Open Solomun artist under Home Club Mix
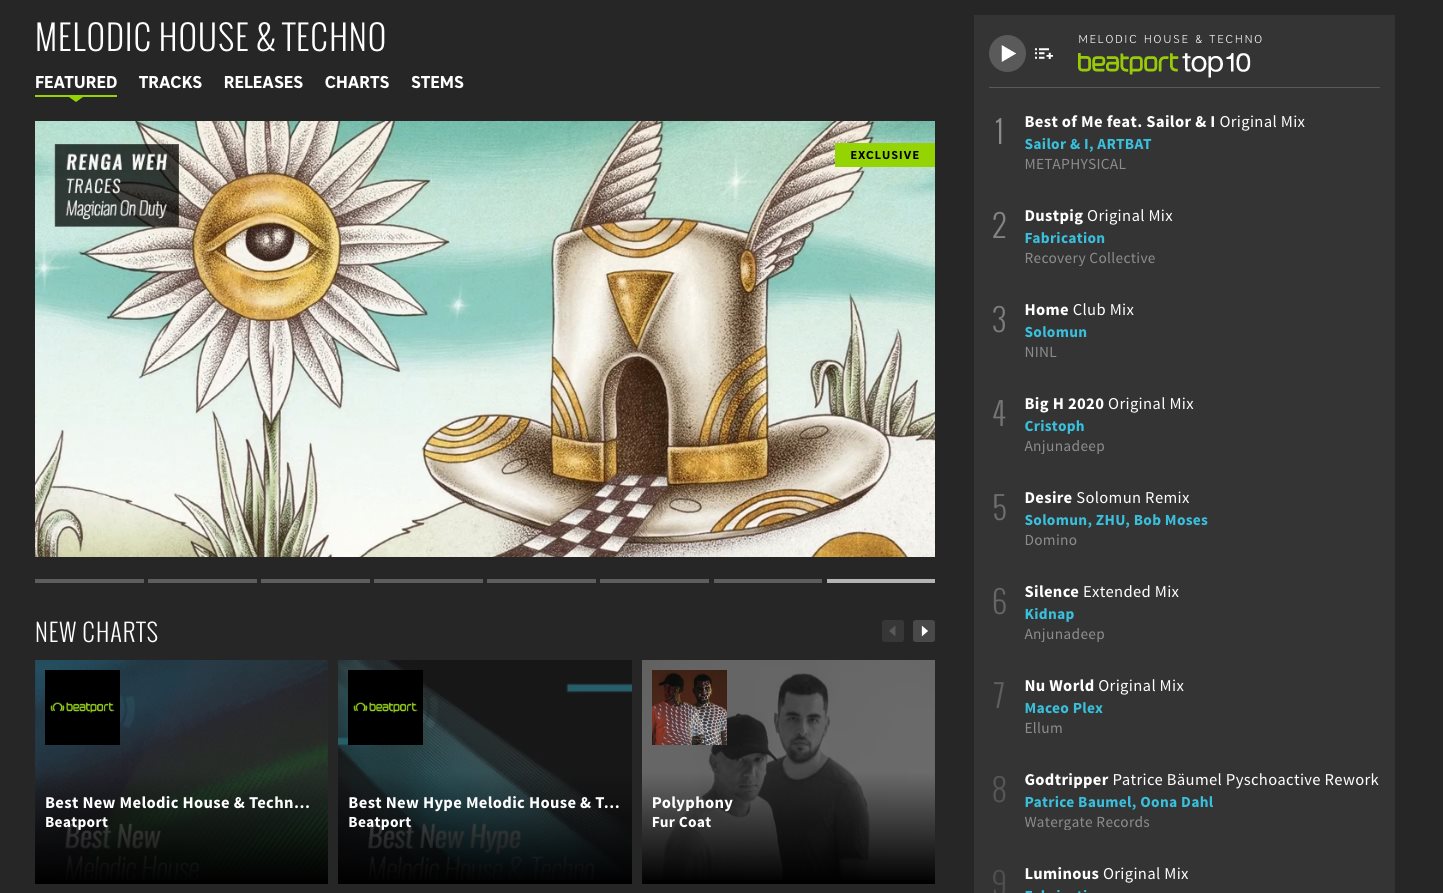This screenshot has width=1443, height=893. tap(1056, 332)
